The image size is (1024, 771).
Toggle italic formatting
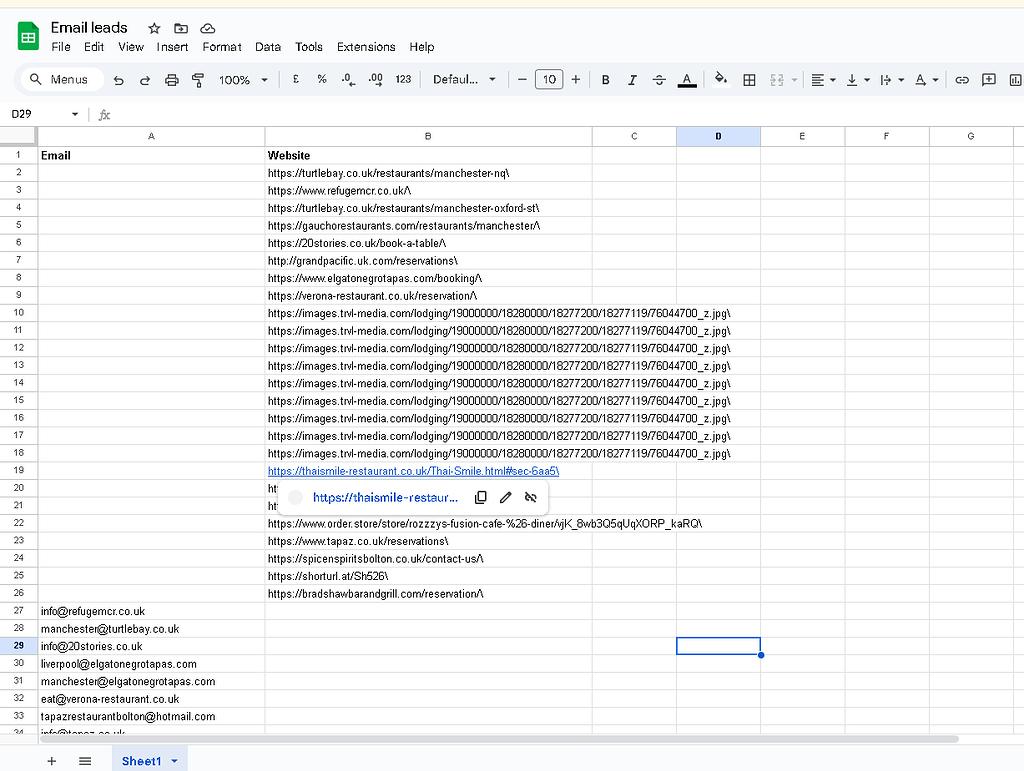tap(631, 79)
